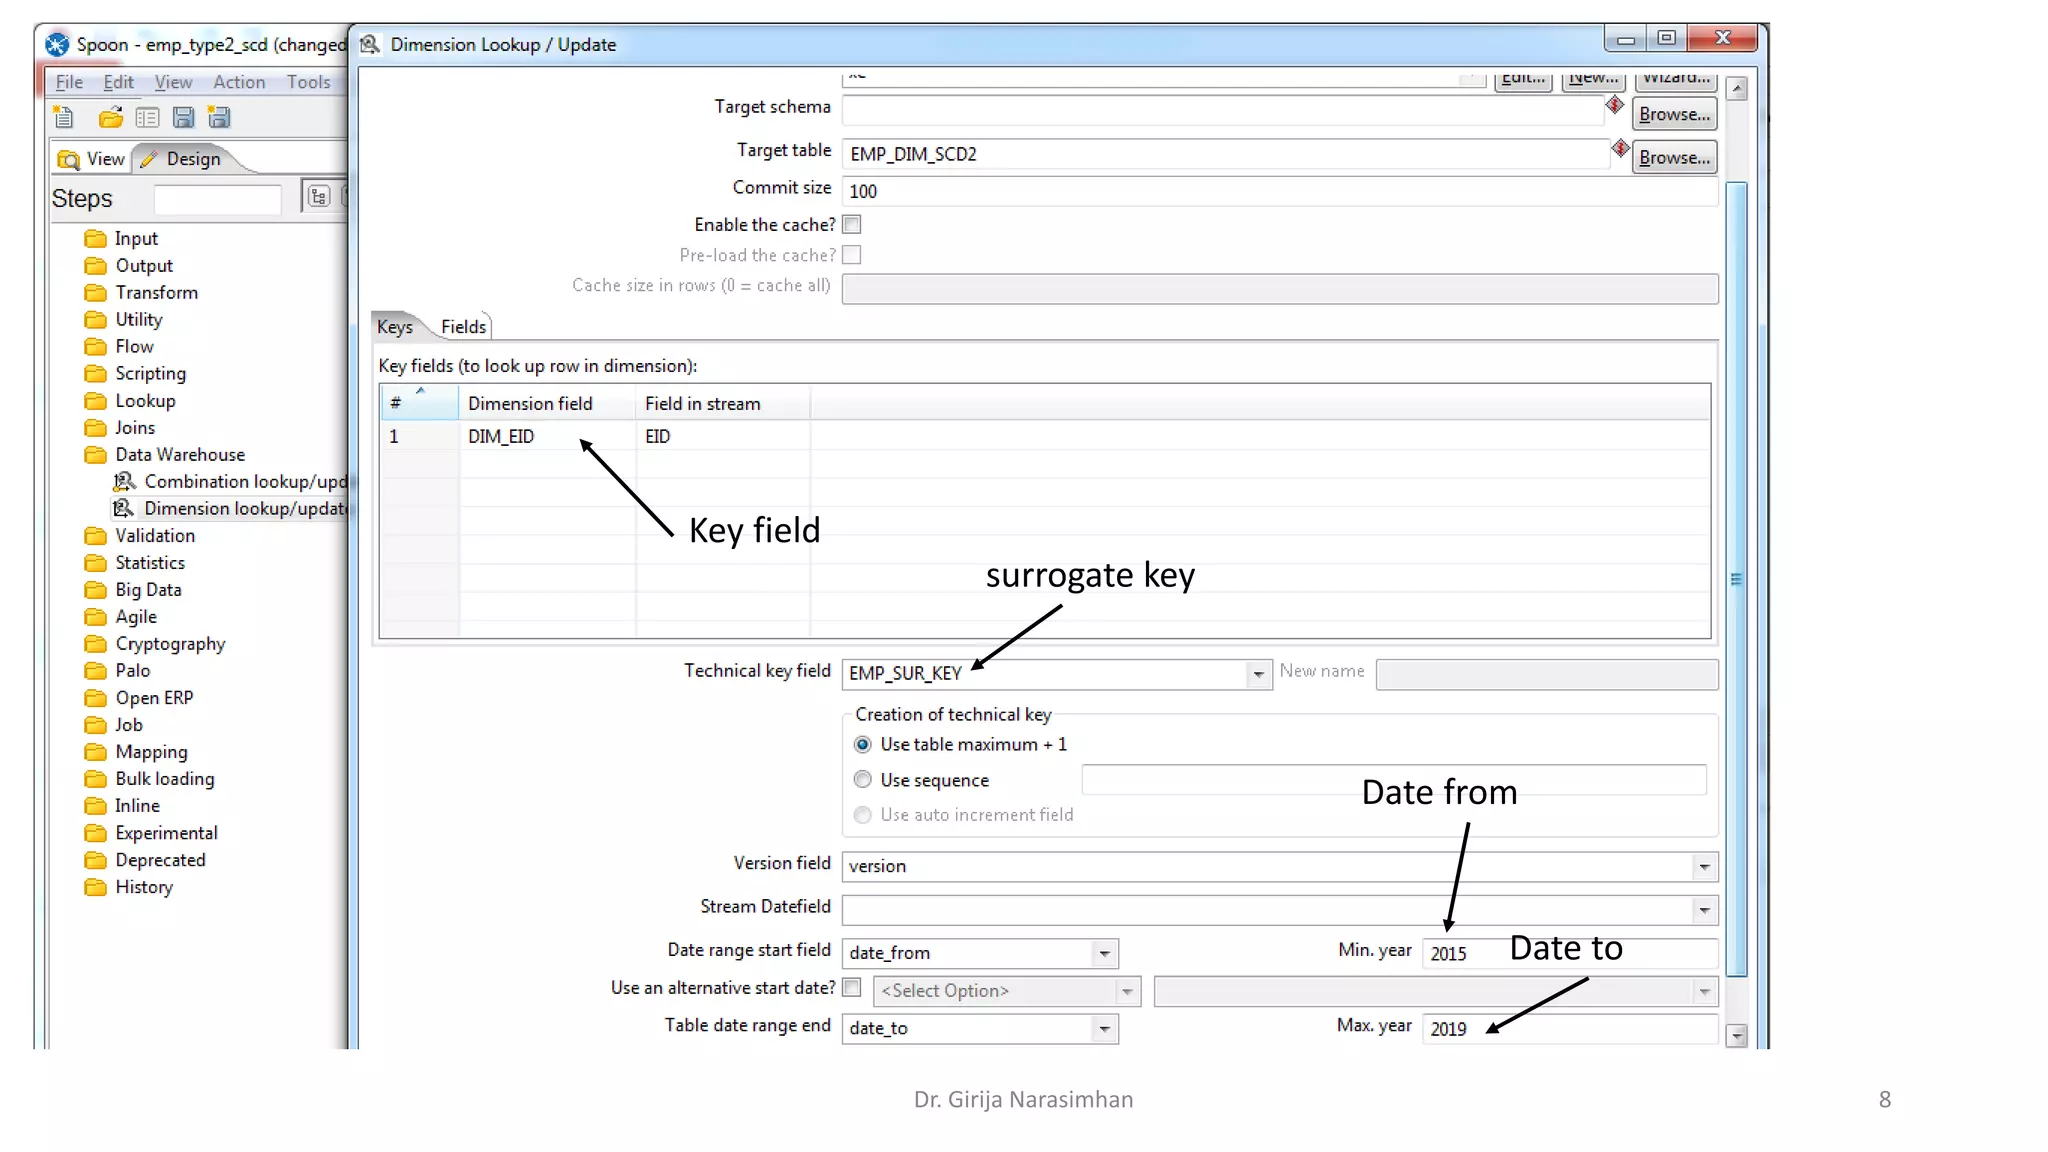The width and height of the screenshot is (2048, 1152).
Task: Enable the cache checkbox
Action: tap(852, 225)
